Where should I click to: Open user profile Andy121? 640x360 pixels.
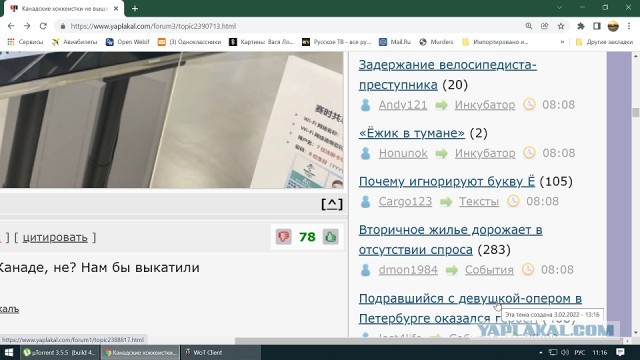(x=403, y=105)
